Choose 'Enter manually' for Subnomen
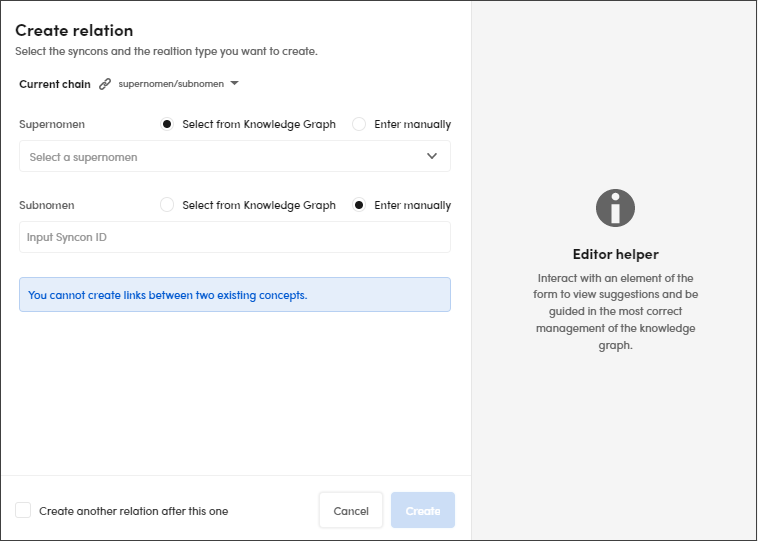 click(359, 205)
